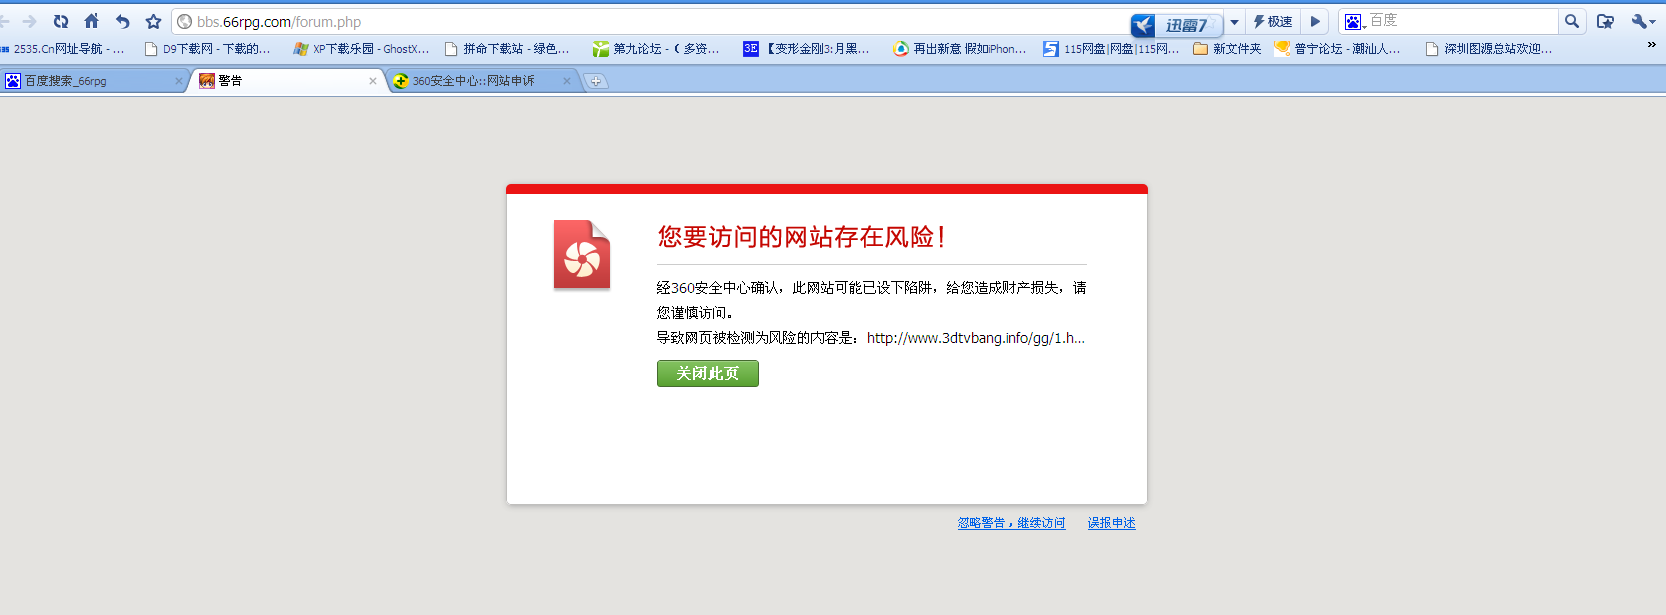Click the 百度 search input box

pos(1462,20)
